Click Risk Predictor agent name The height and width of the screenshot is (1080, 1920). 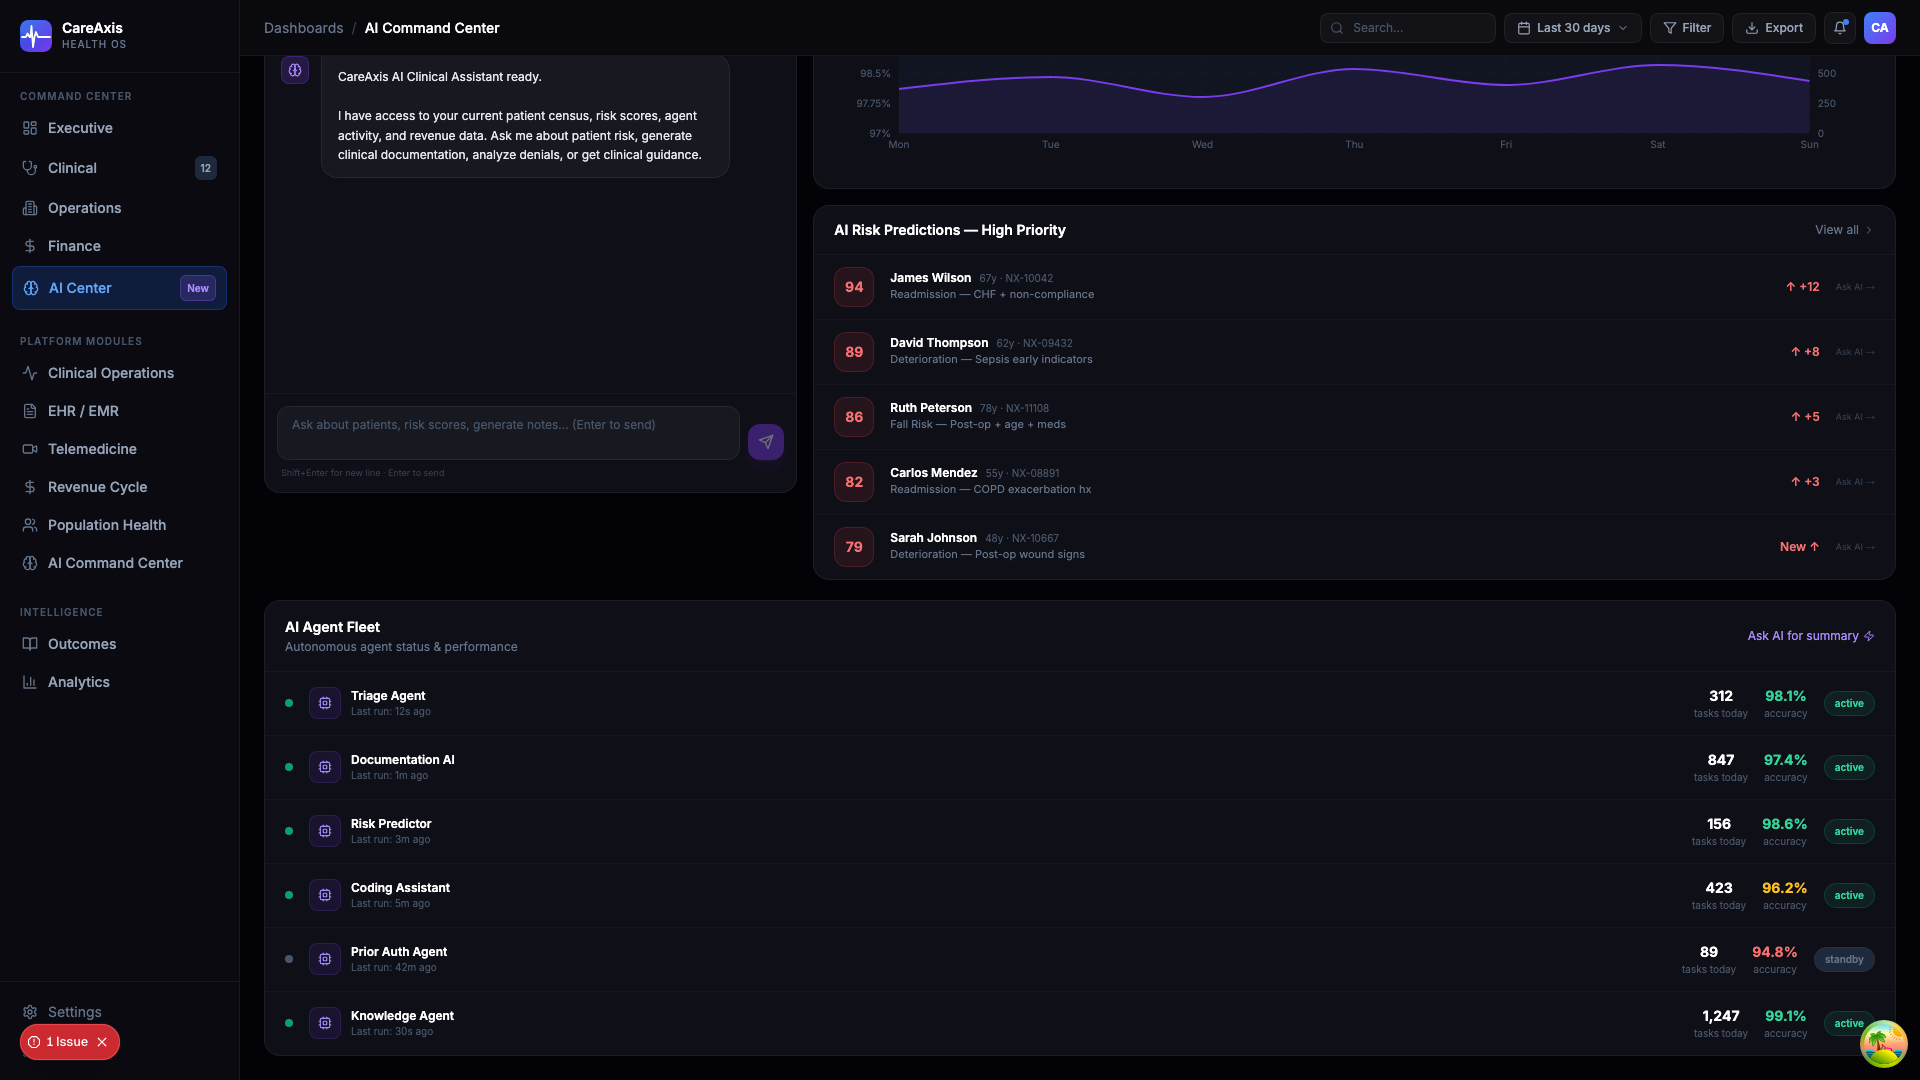click(391, 824)
